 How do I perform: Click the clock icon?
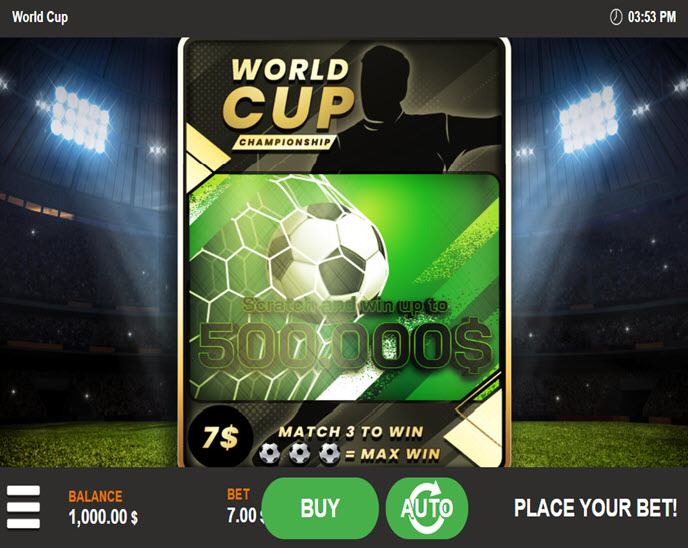click(616, 17)
